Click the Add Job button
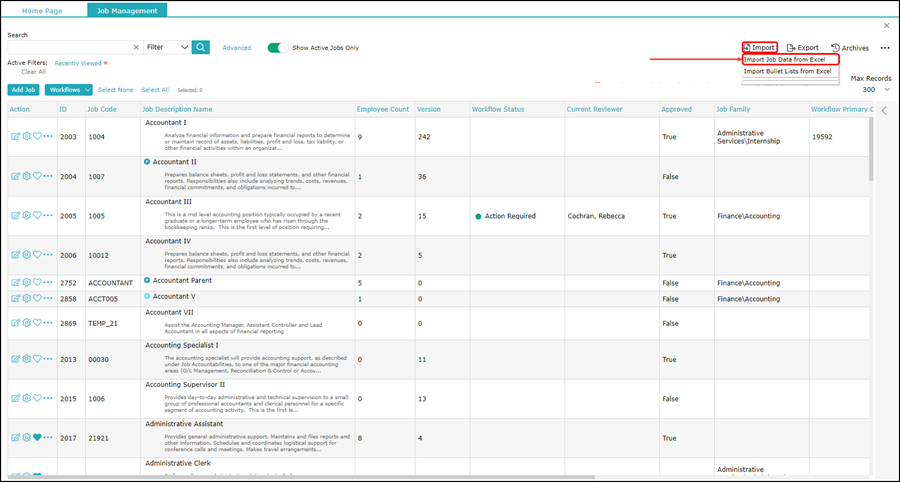Viewport: 900px width, 483px height. click(24, 90)
